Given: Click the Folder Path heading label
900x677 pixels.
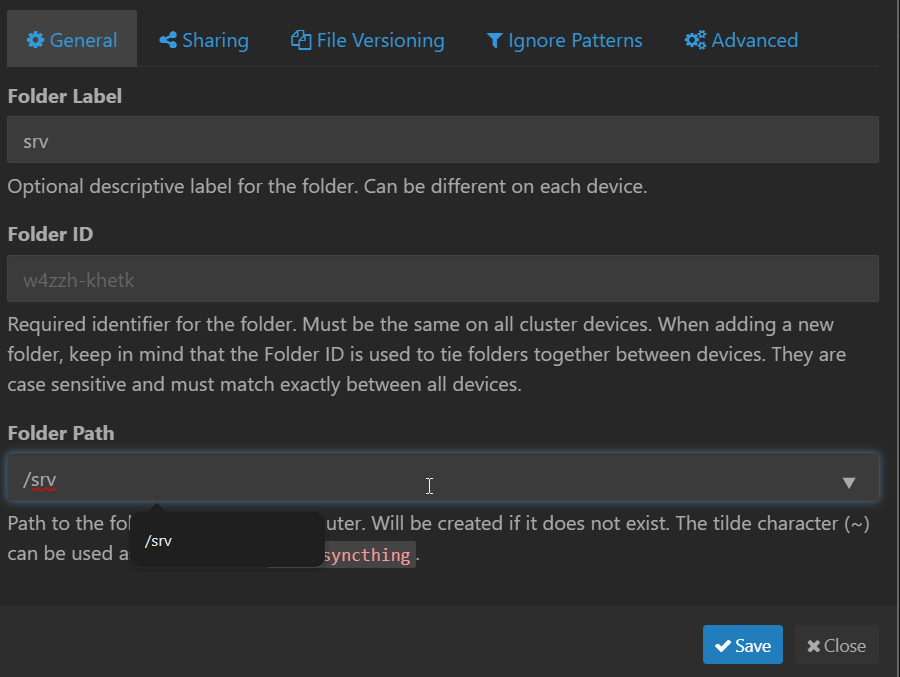Looking at the screenshot, I should tap(61, 434).
